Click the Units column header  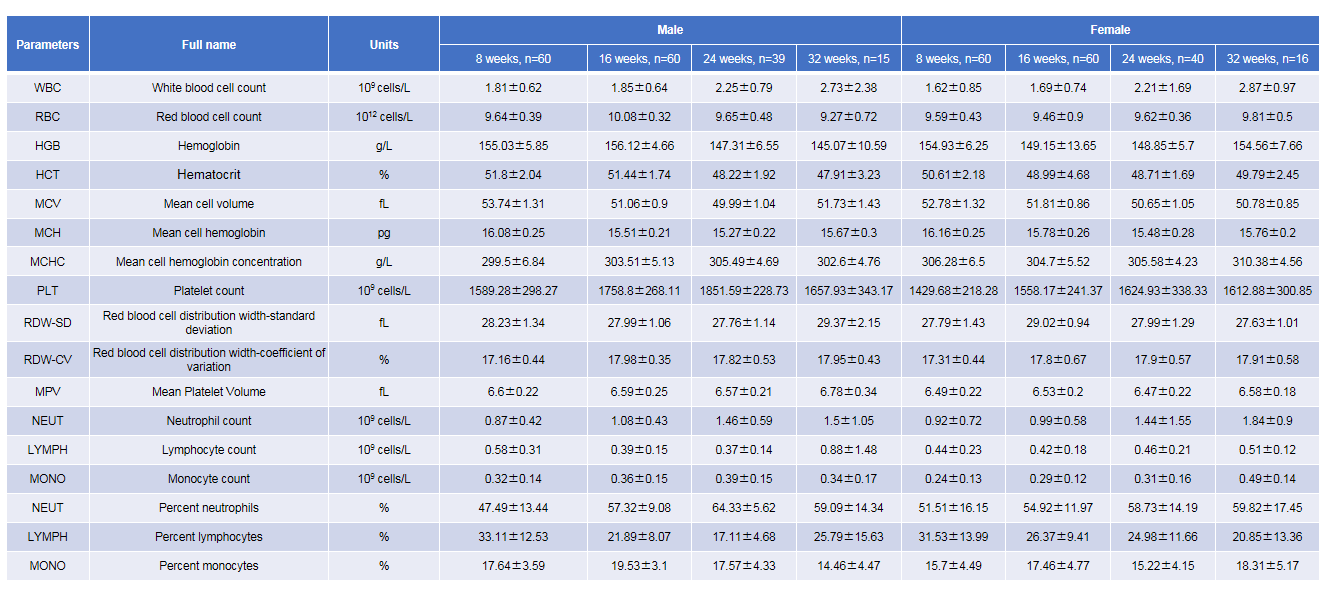click(x=384, y=44)
